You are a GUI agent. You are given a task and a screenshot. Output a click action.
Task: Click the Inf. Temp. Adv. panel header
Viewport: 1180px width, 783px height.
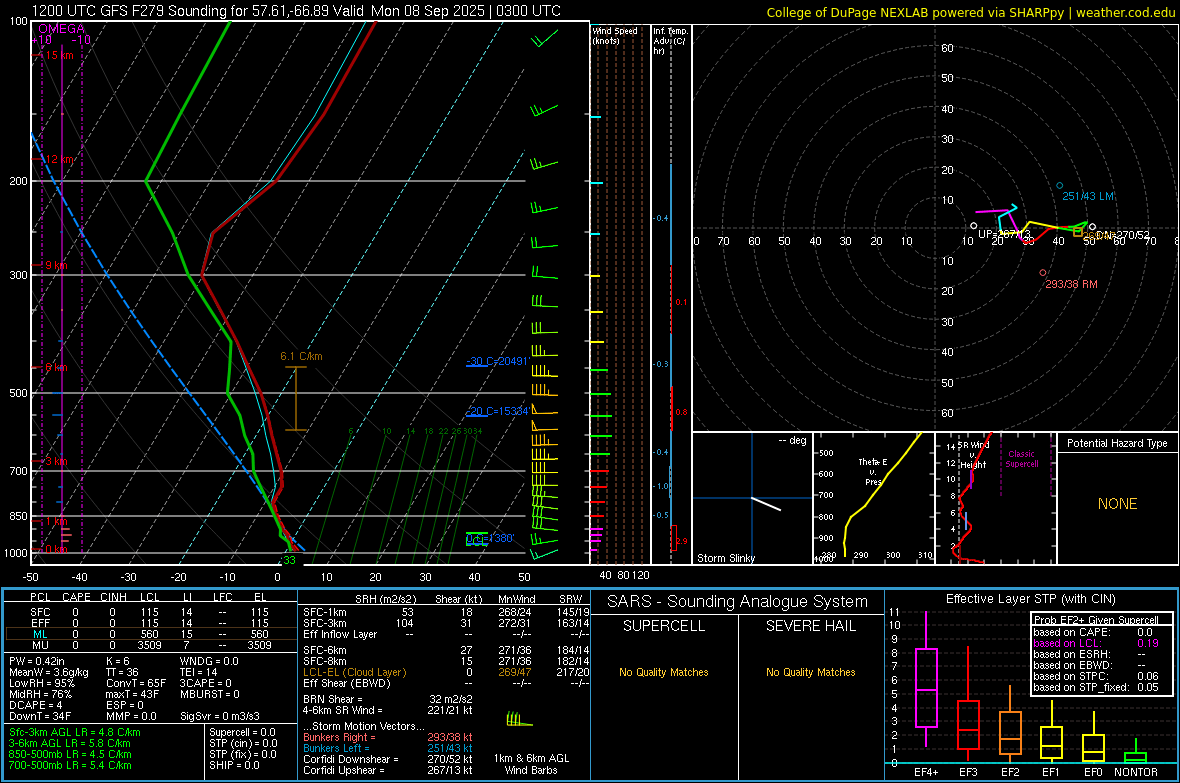click(670, 41)
